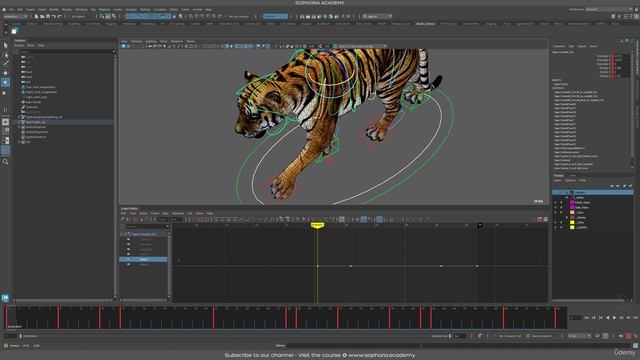Go to start of playback range
The width and height of the screenshot is (640, 360).
(587, 318)
